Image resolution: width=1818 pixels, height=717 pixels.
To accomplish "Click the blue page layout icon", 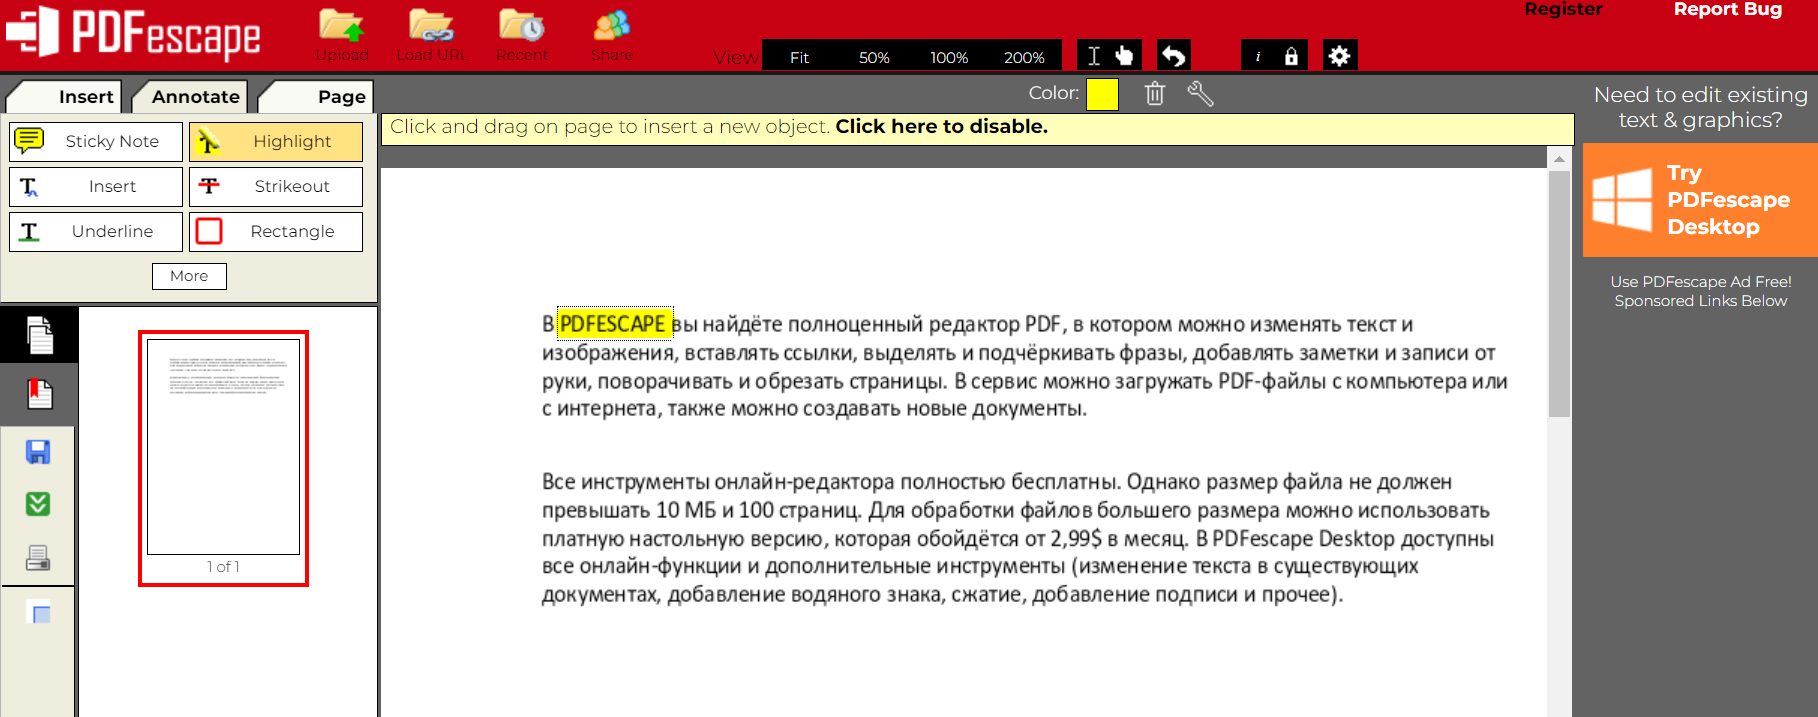I will tap(38, 613).
